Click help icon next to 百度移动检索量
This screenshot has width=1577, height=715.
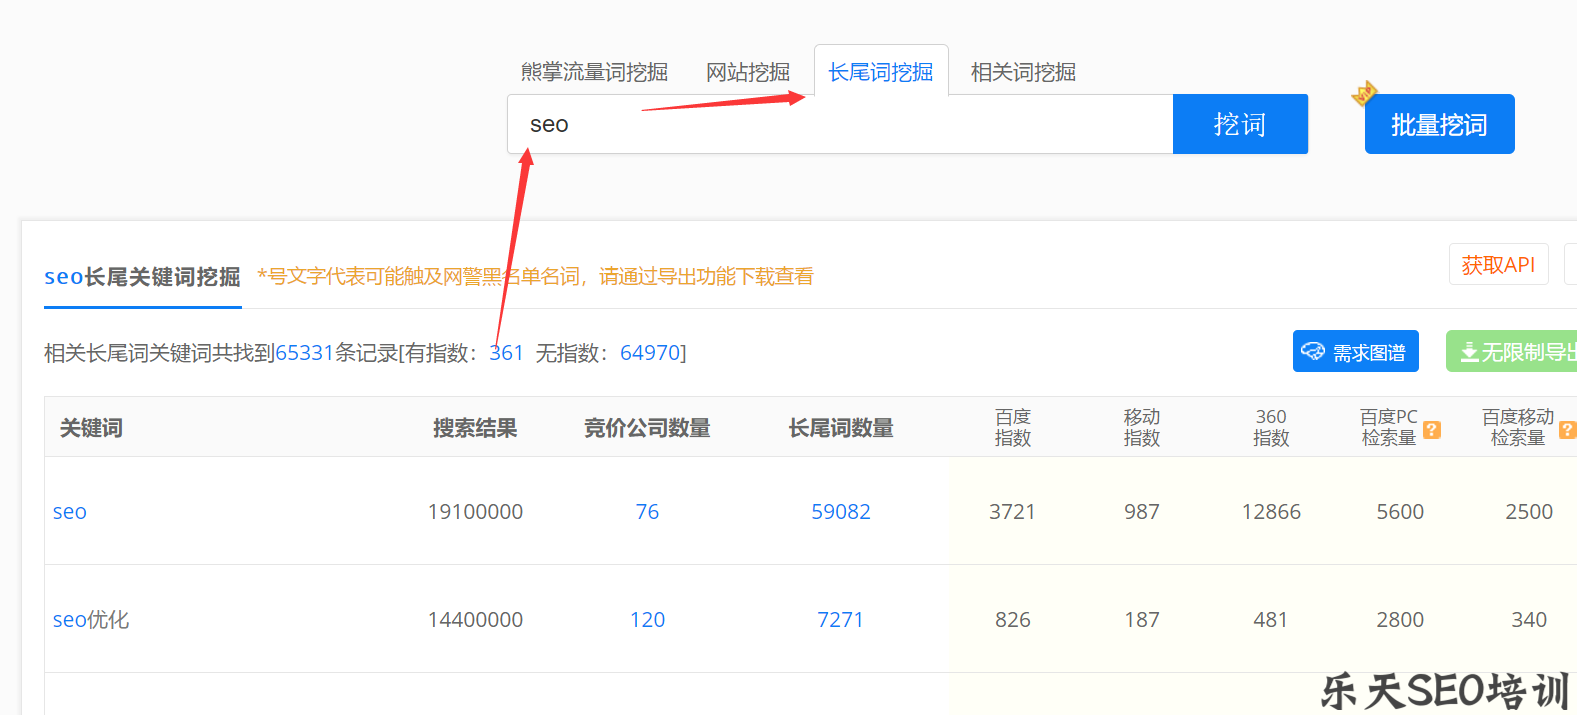click(1567, 430)
